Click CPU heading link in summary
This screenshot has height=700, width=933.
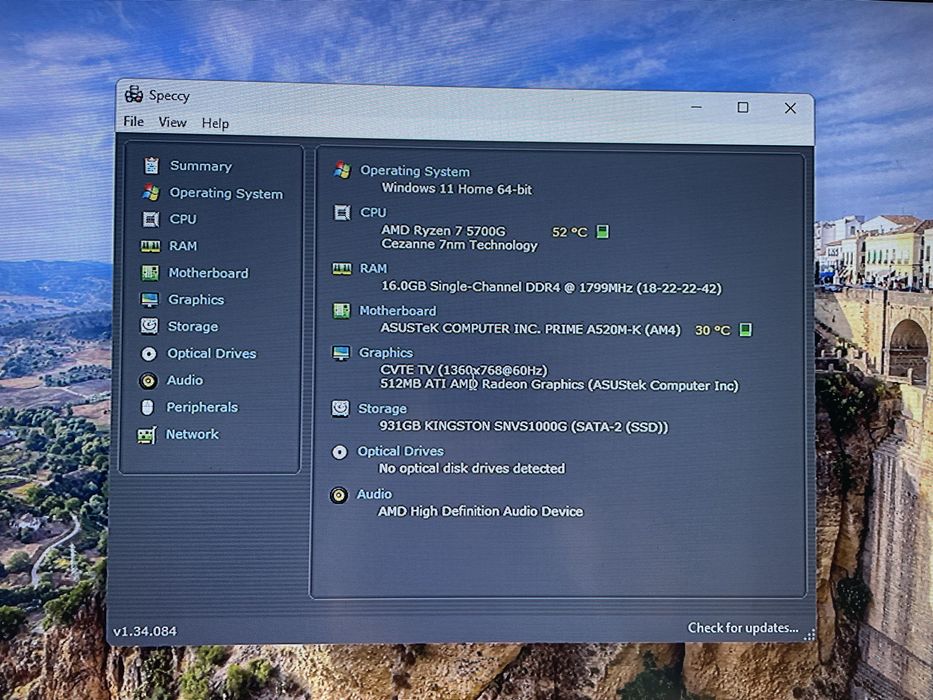pyautogui.click(x=373, y=212)
